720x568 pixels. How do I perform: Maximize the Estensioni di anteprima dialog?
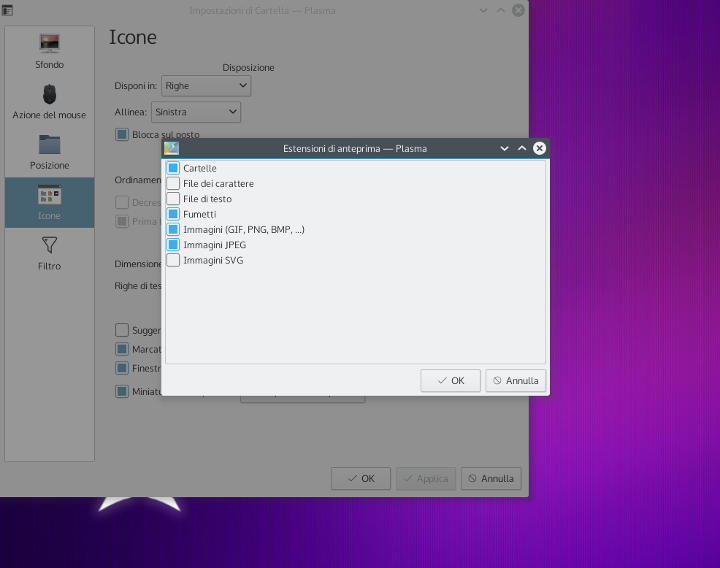[x=522, y=148]
